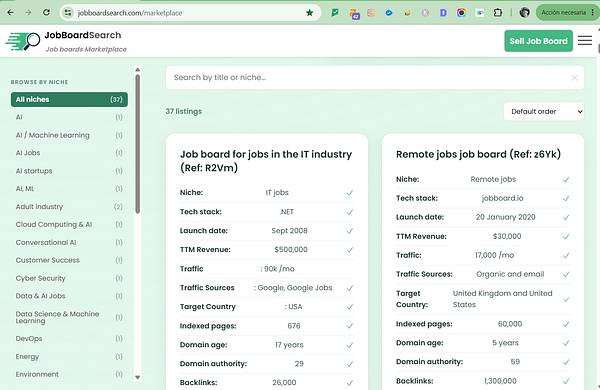
Task: Choose the DevOps niche
Action: (x=69, y=339)
